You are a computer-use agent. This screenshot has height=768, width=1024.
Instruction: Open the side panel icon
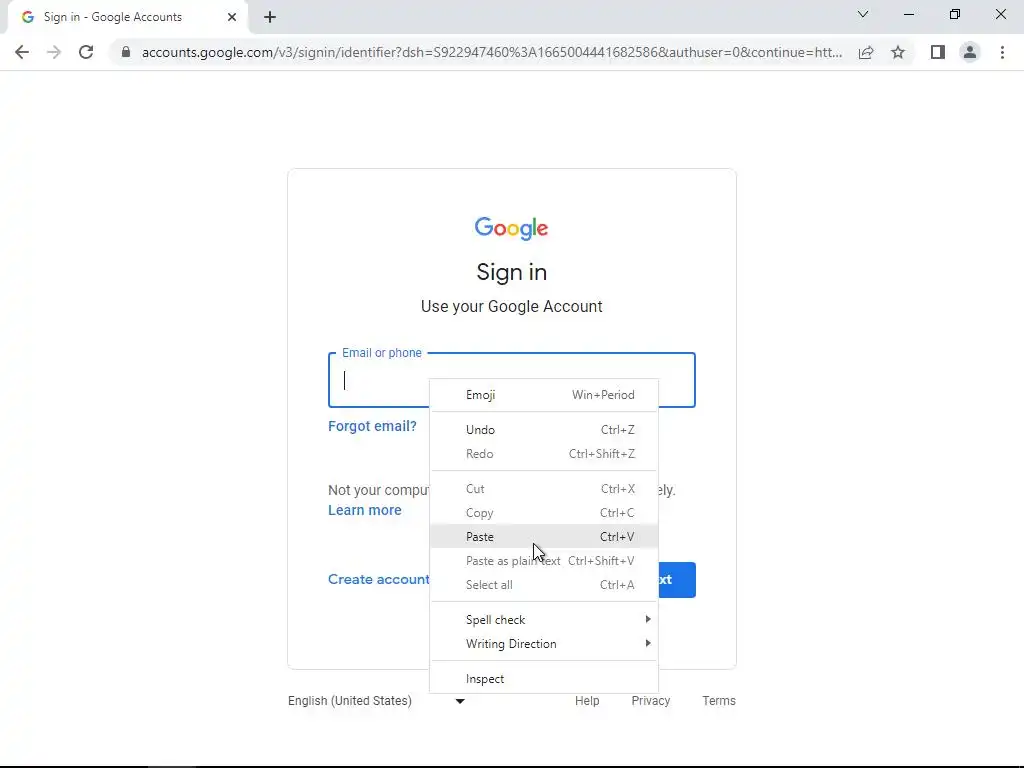click(x=938, y=52)
